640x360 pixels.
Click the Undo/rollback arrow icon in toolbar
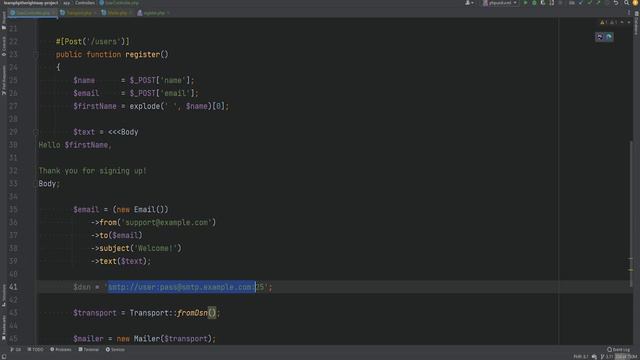point(616,3)
